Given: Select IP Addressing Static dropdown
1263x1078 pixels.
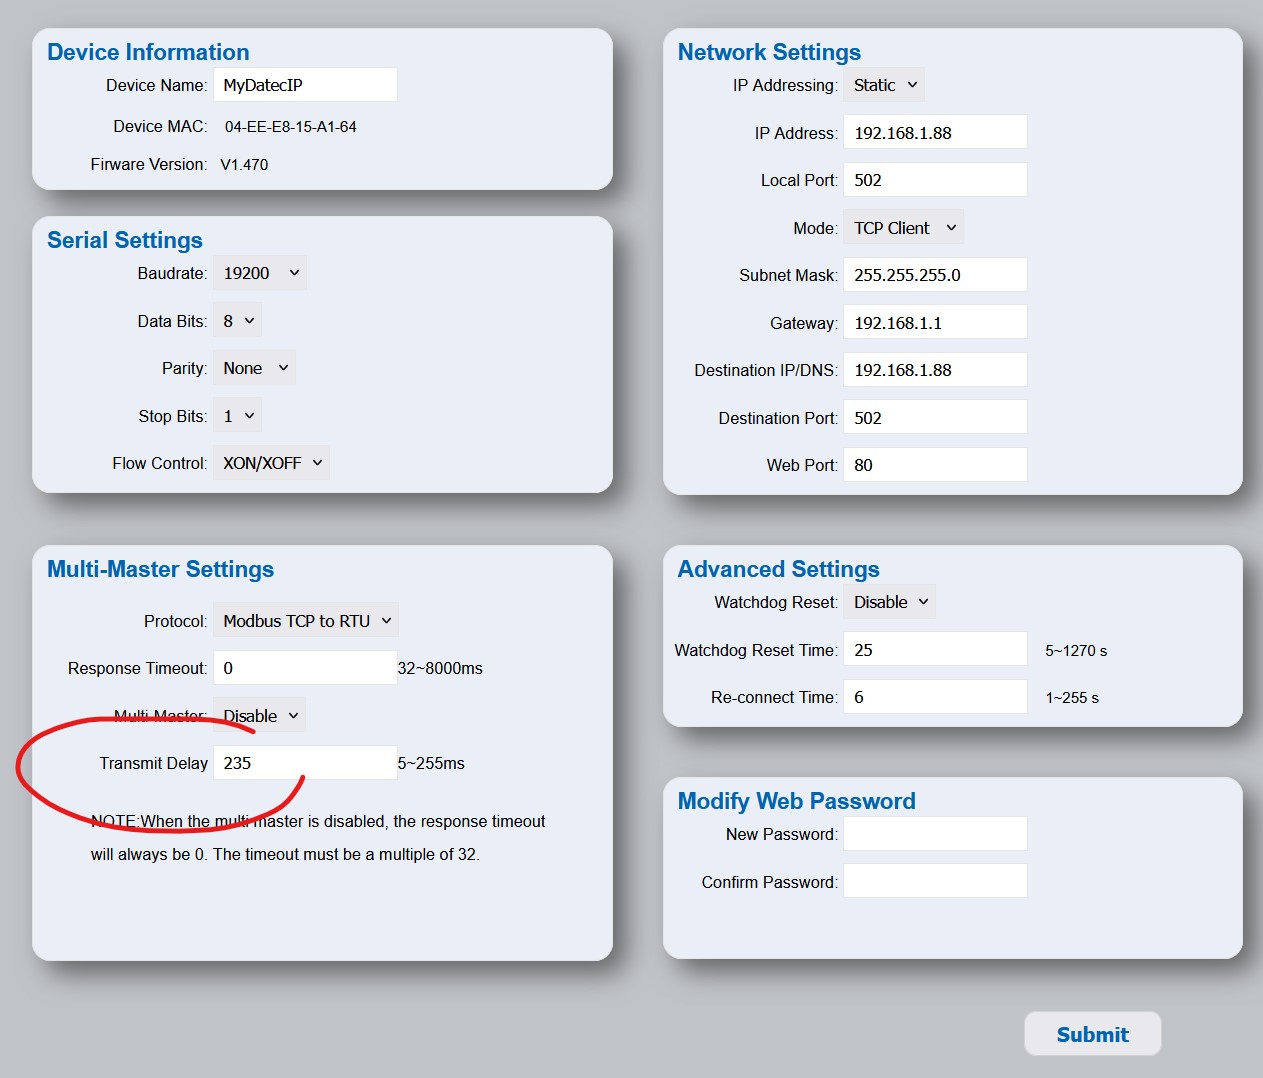Looking at the screenshot, I should pos(884,85).
